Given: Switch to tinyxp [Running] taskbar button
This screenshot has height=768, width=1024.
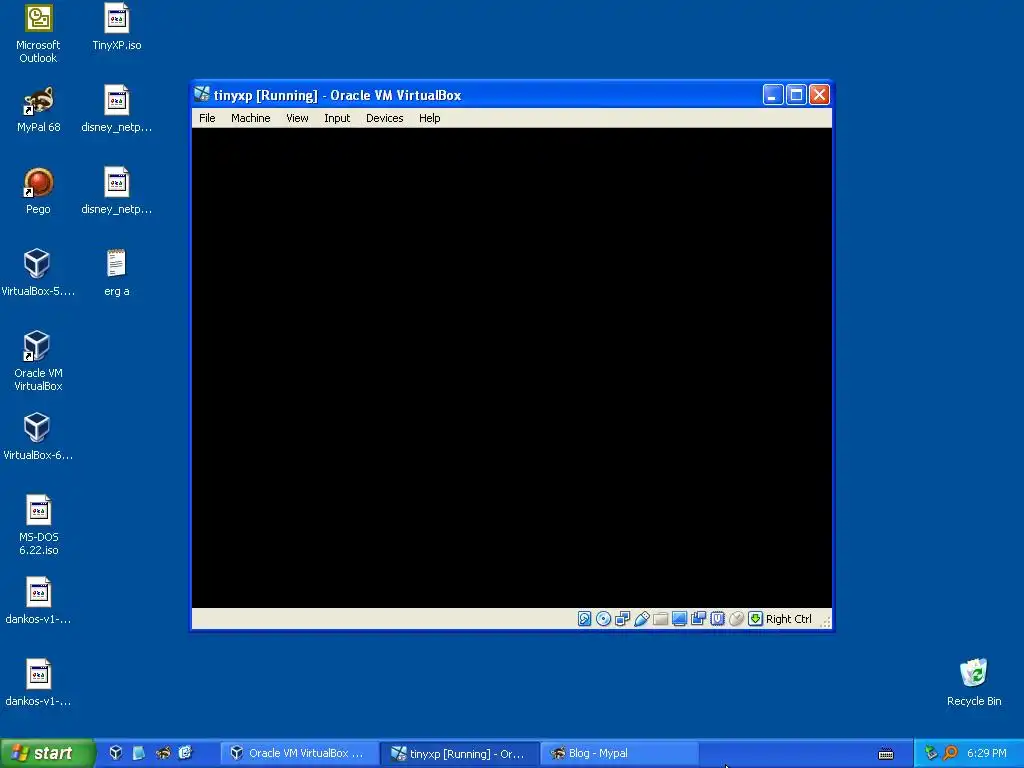Looking at the screenshot, I should [460, 754].
